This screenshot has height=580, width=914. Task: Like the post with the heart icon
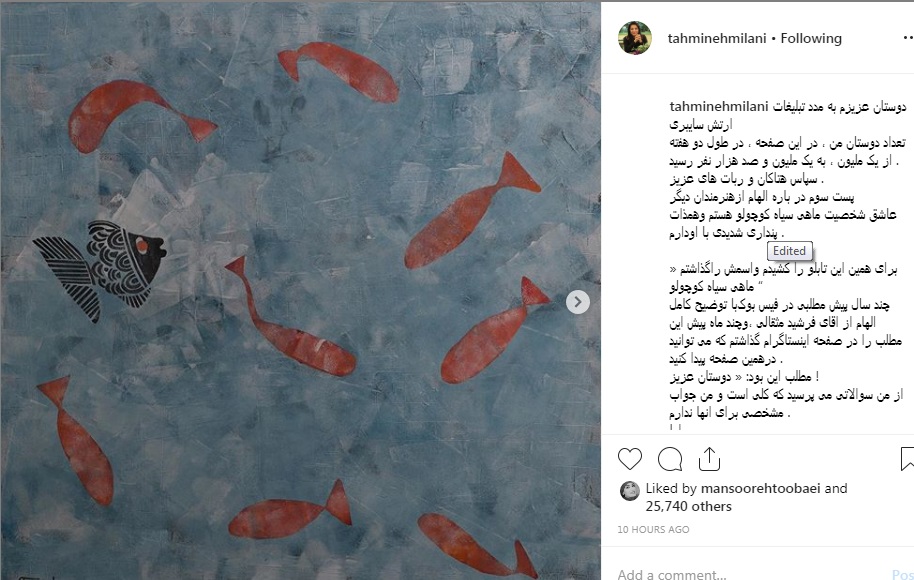click(630, 459)
